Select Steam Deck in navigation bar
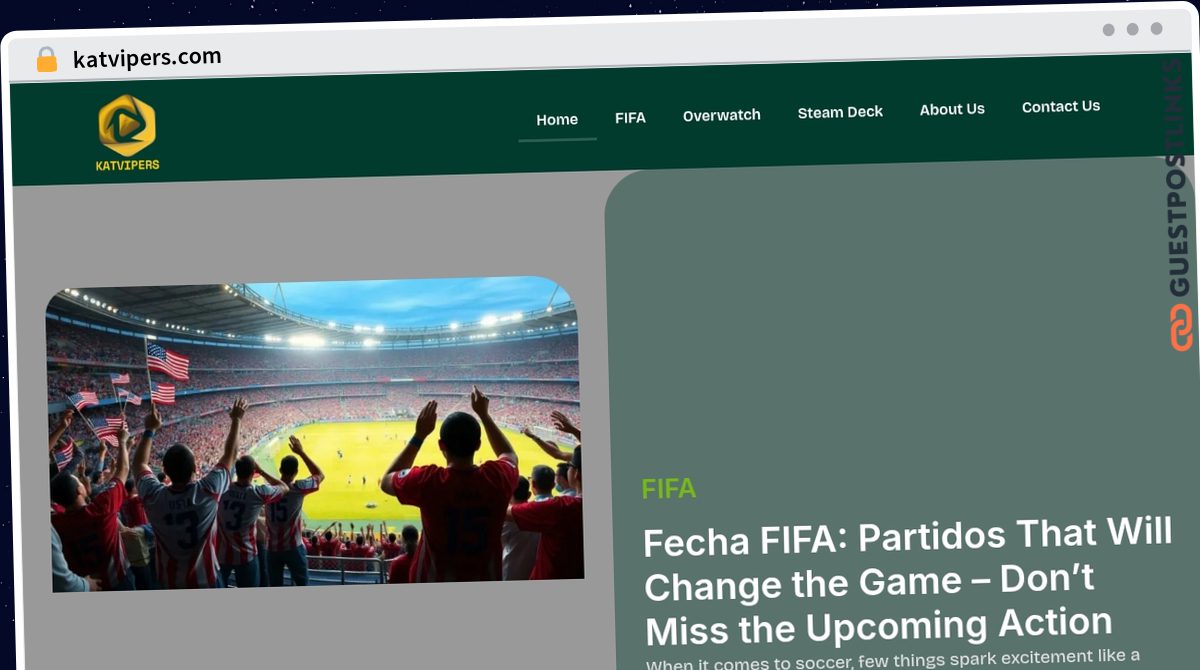Viewport: 1200px width, 670px height. tap(840, 112)
